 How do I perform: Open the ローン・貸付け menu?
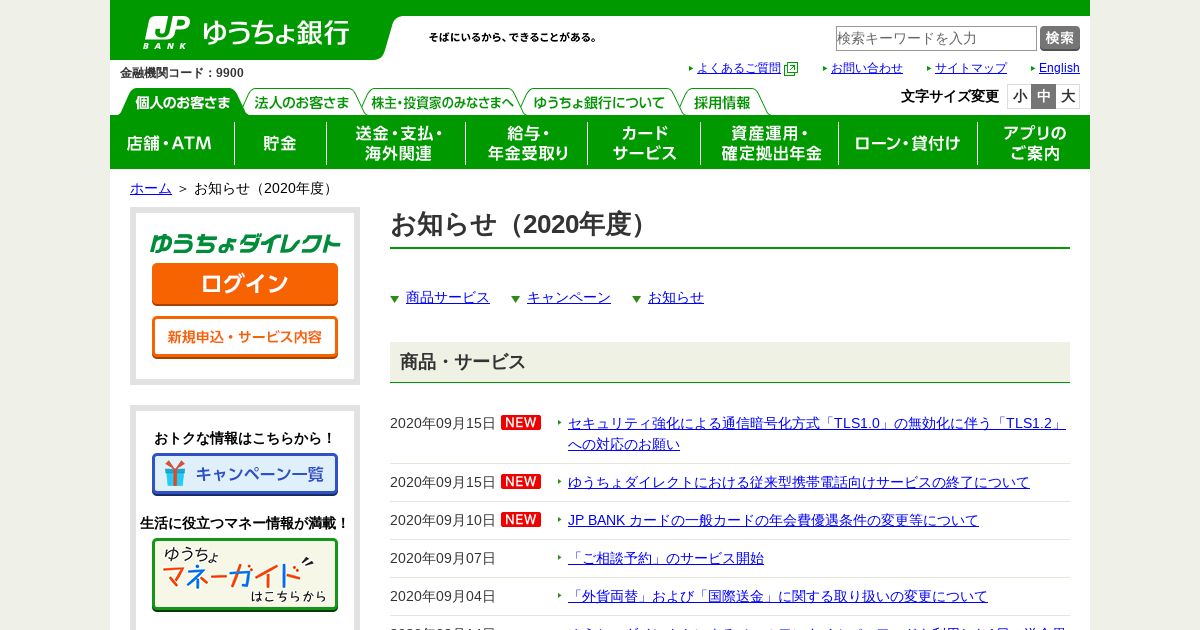[x=908, y=143]
